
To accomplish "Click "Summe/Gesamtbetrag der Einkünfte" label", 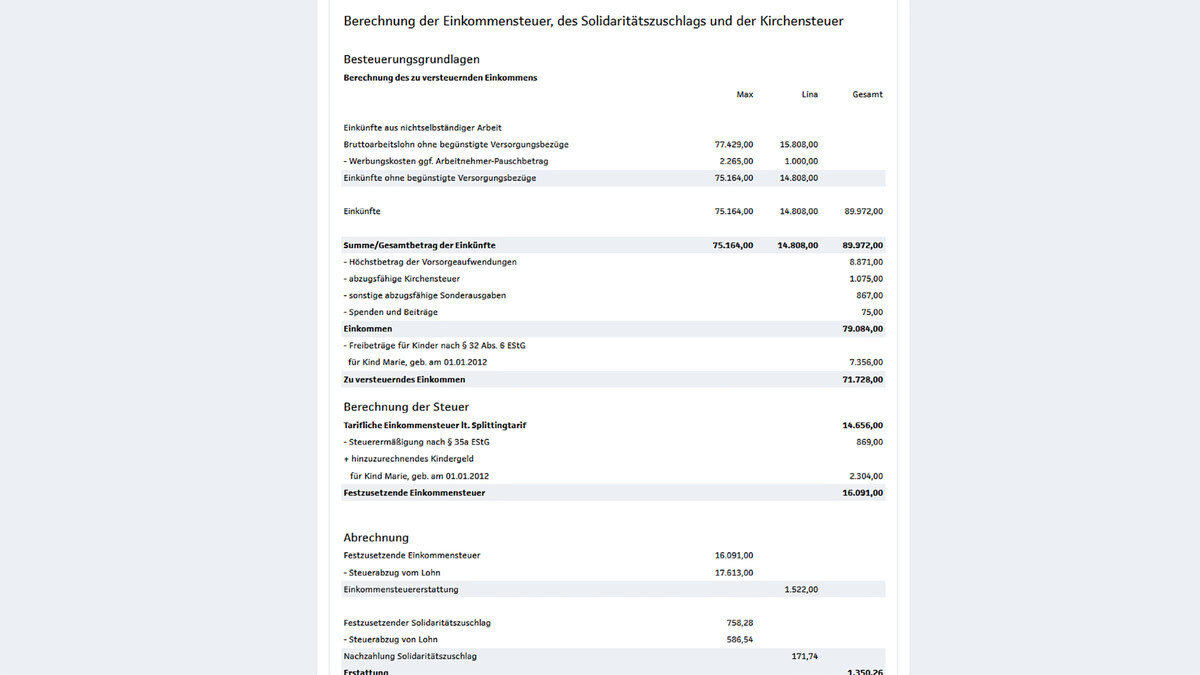I will click(x=420, y=245).
